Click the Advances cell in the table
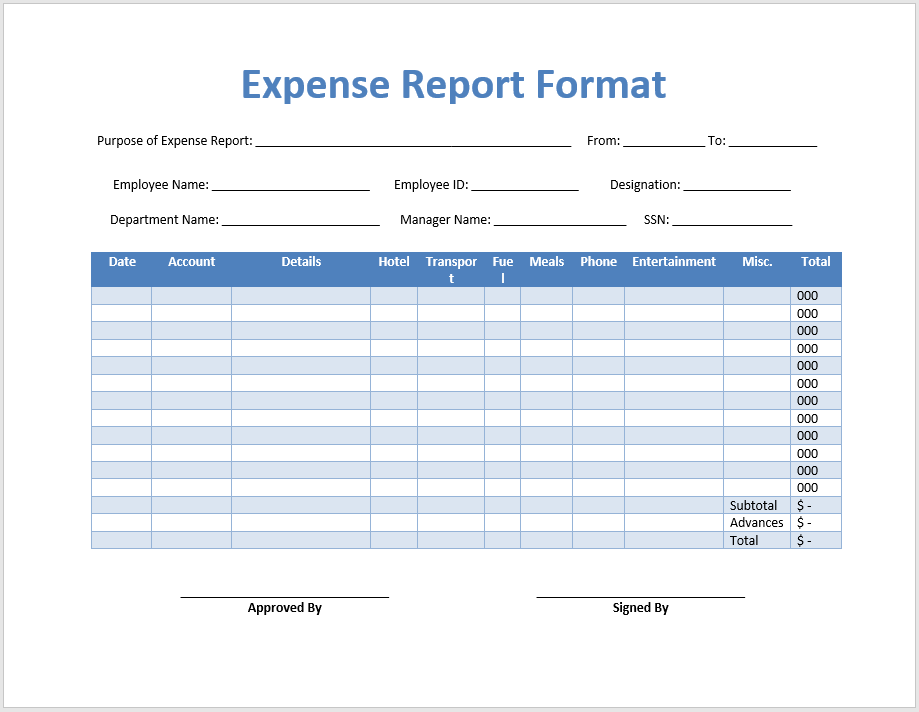This screenshot has height=712, width=919. 754,522
